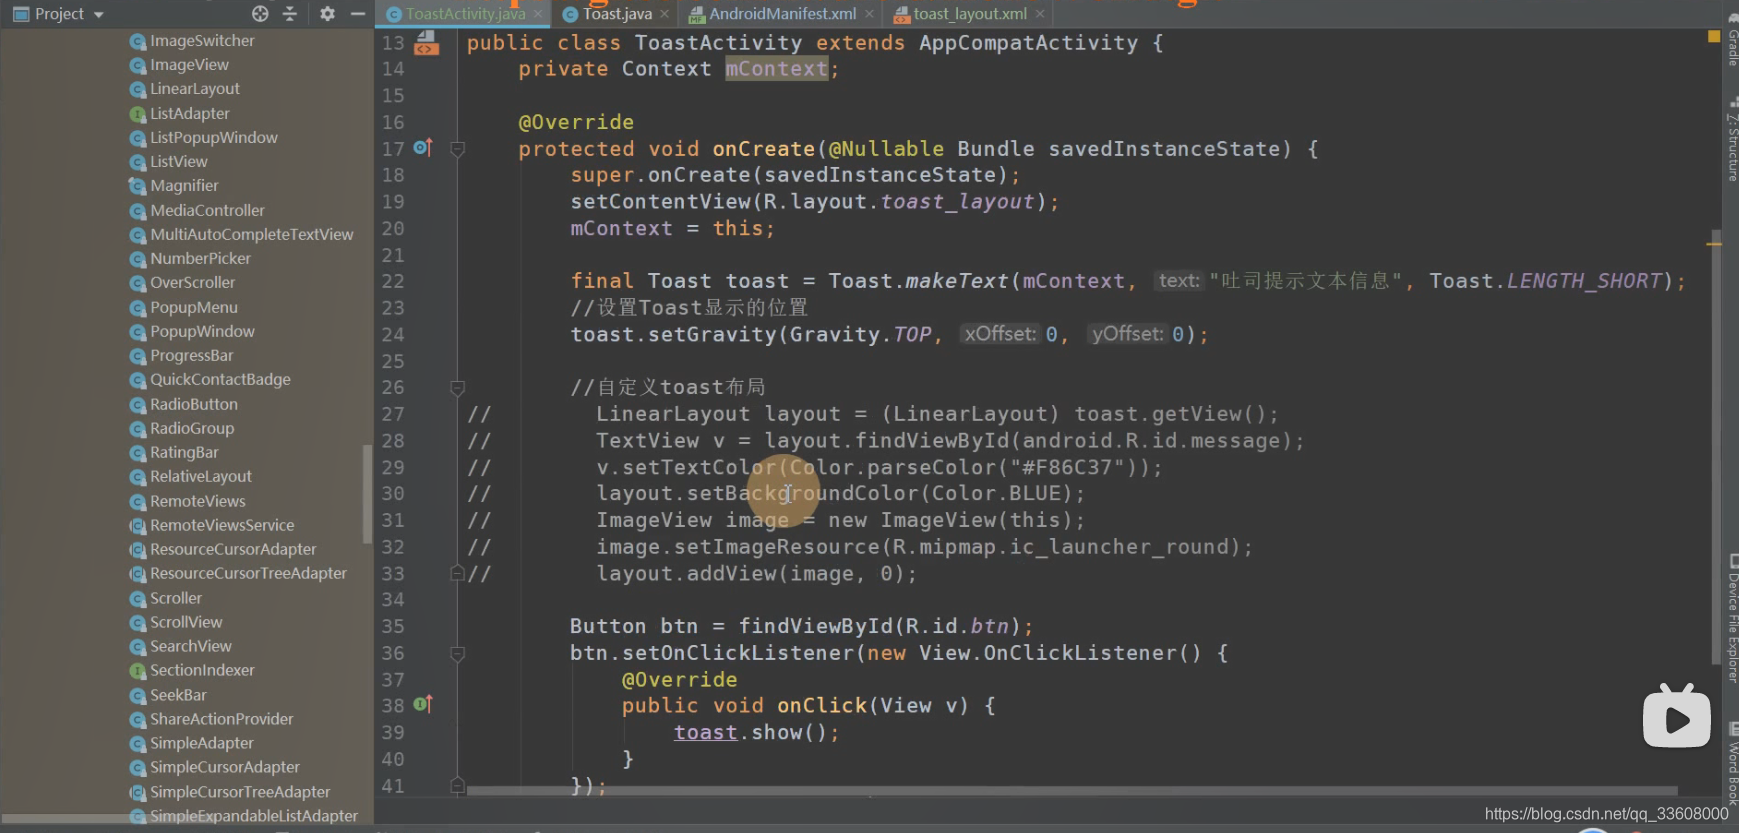
Task: Collapse the fold marker at line 33
Action: pos(457,573)
